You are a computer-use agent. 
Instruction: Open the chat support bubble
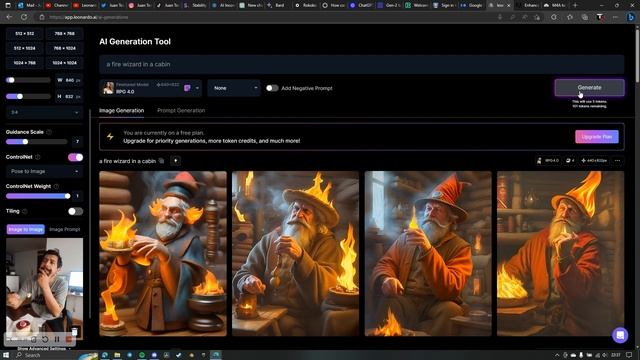pyautogui.click(x=620, y=335)
